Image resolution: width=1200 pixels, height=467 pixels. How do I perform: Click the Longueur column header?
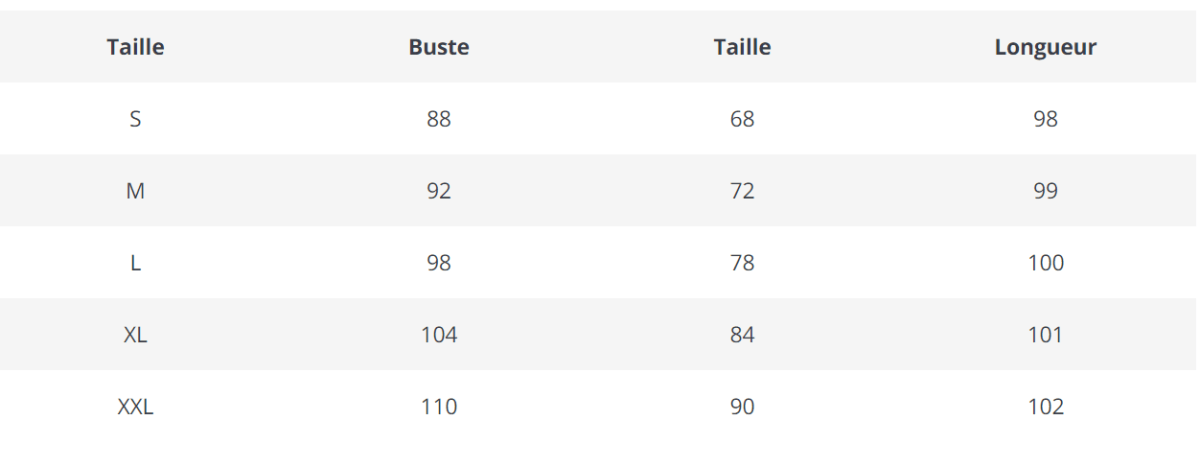tap(1045, 47)
